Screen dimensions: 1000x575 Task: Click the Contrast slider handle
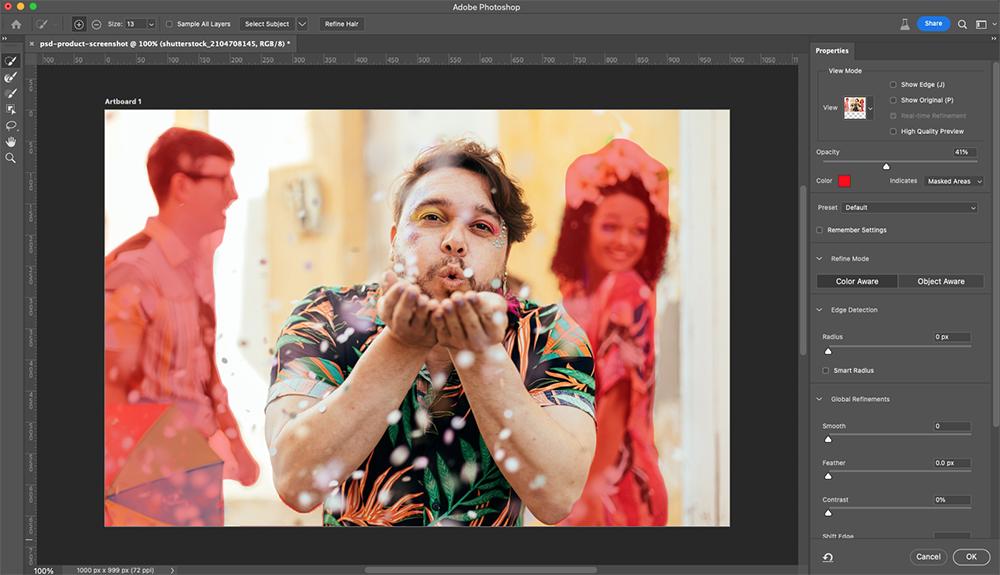pos(828,513)
